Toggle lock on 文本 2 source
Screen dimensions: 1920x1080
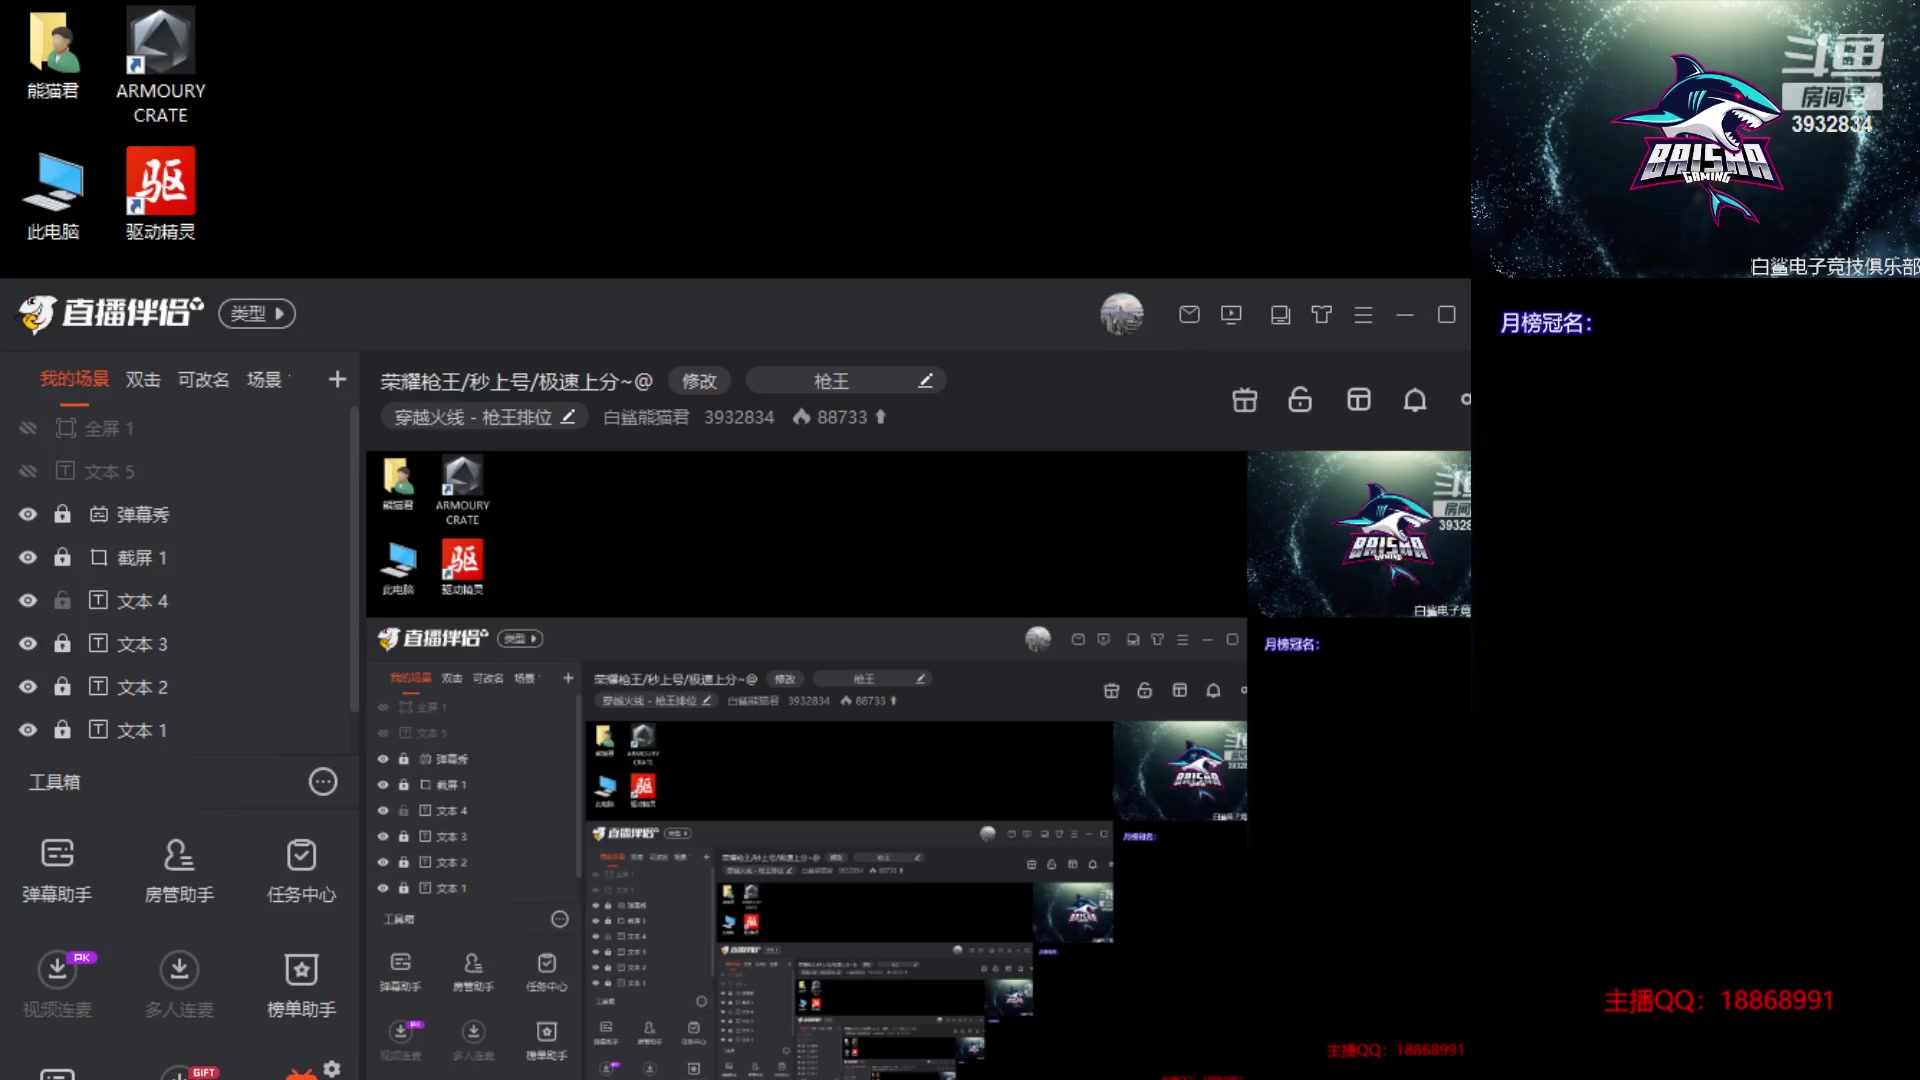(x=62, y=685)
